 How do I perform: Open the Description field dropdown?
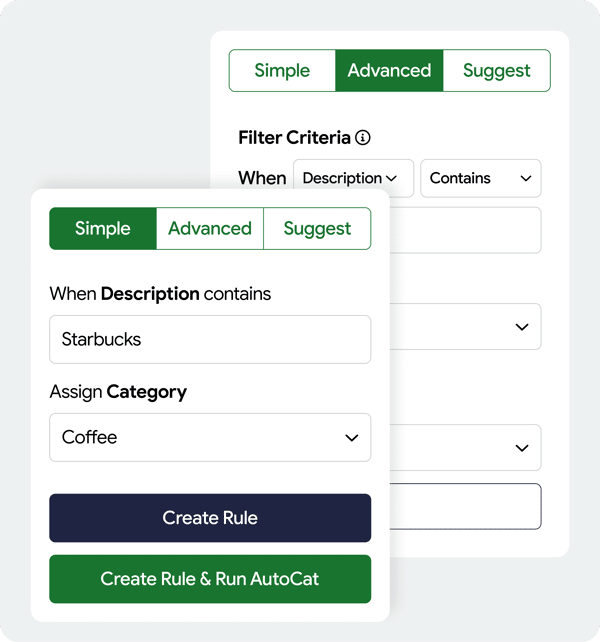click(x=353, y=178)
